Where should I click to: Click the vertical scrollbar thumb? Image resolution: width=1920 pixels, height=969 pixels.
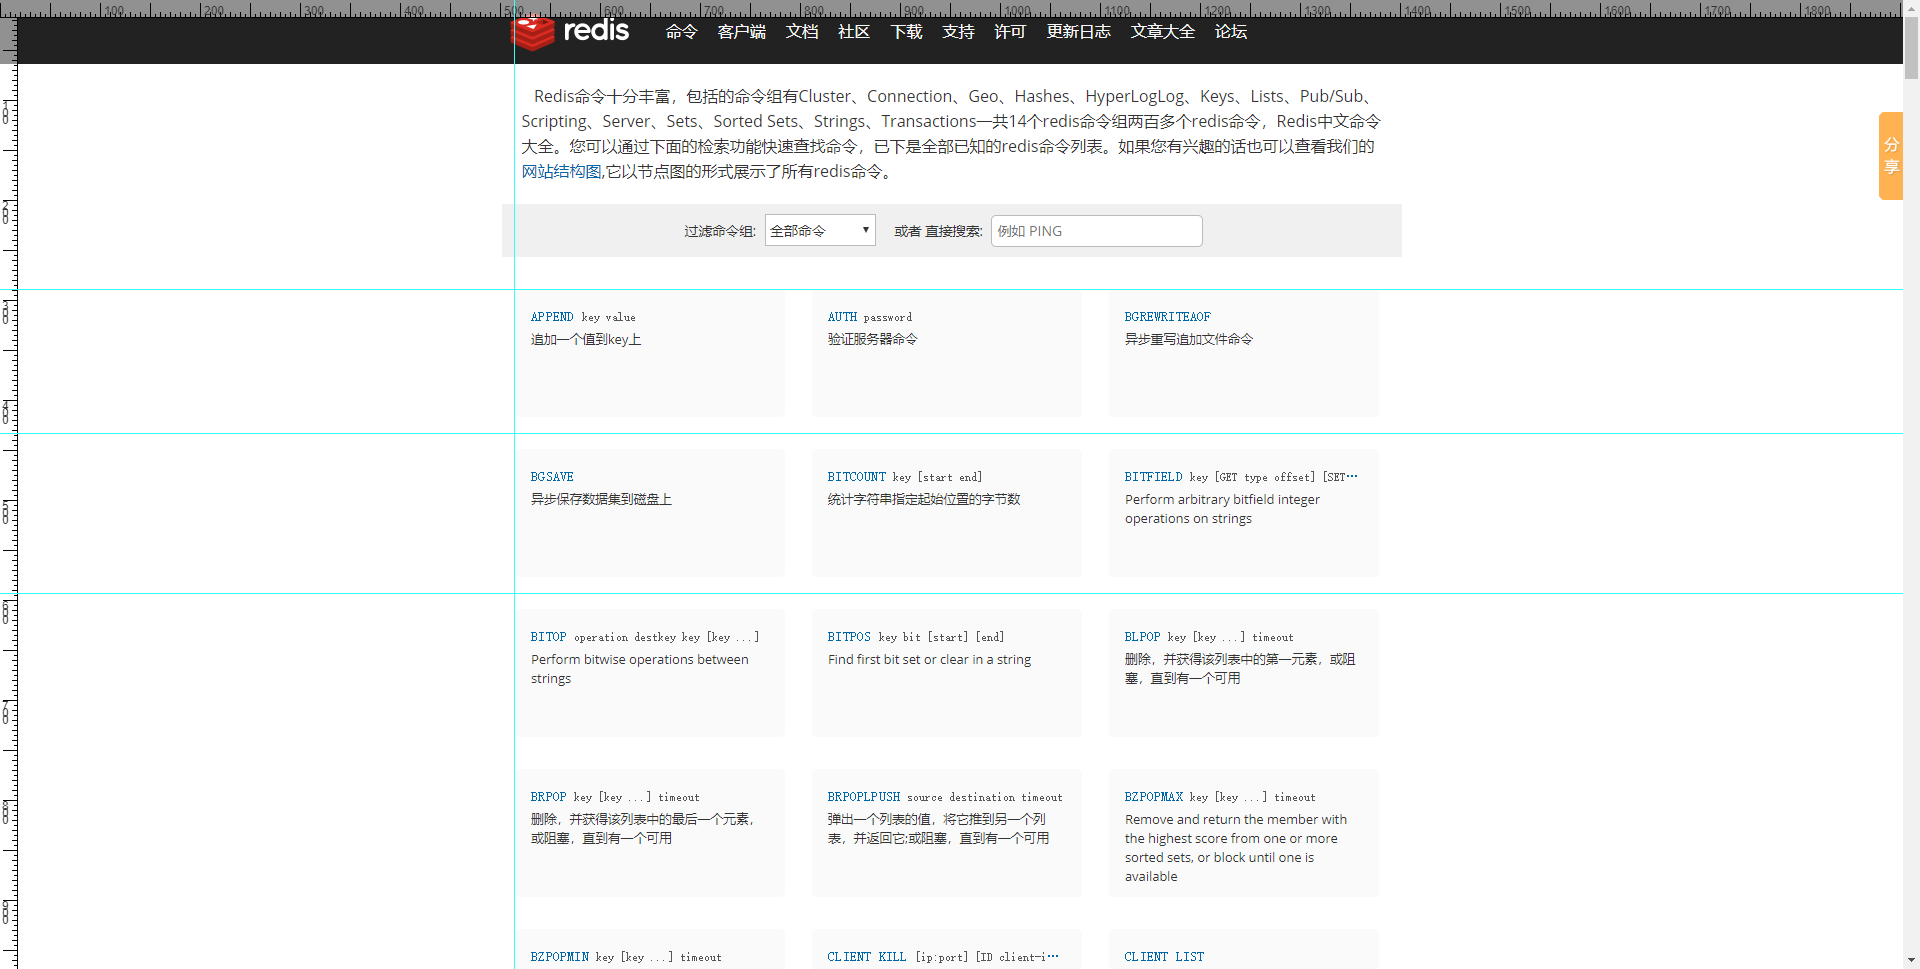pos(1911,49)
